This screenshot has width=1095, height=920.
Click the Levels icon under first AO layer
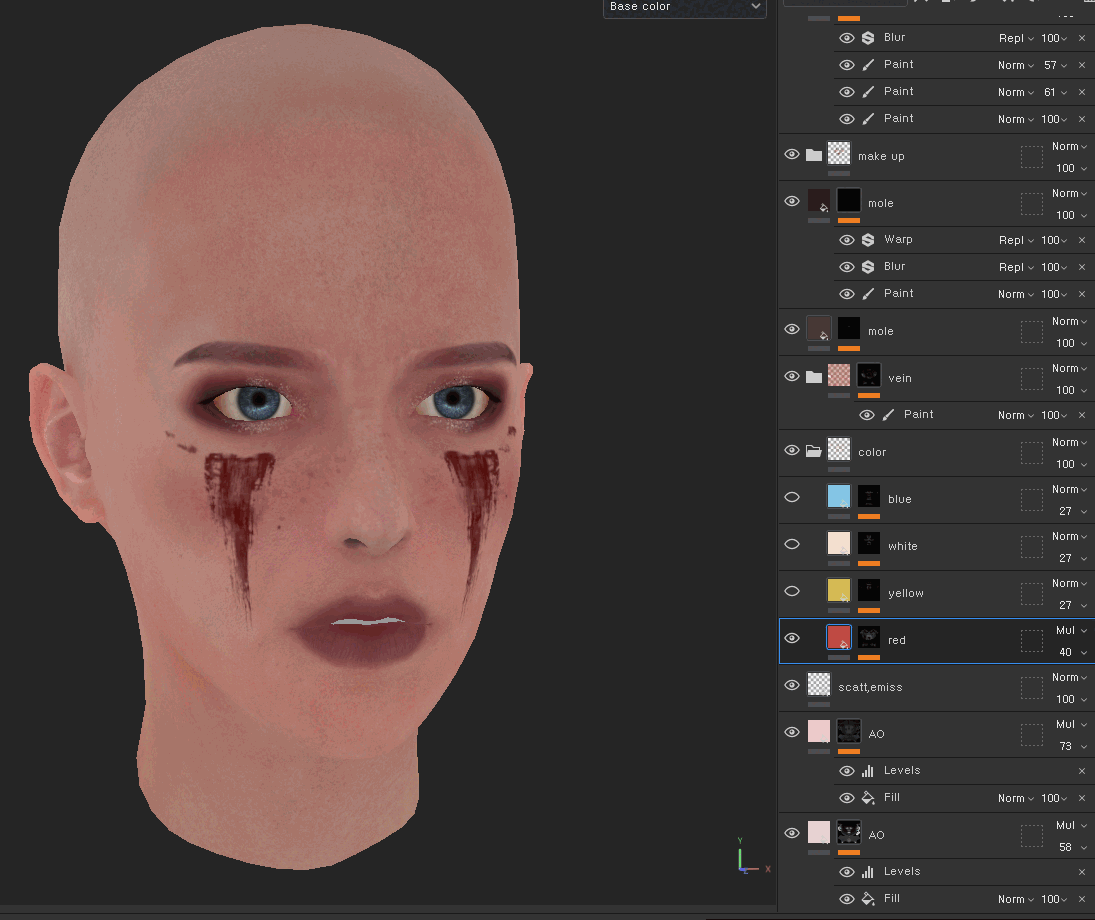(868, 771)
